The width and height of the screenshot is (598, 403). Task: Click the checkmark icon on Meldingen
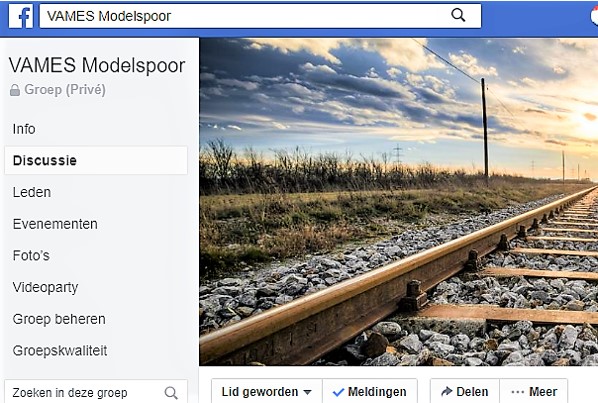338,392
